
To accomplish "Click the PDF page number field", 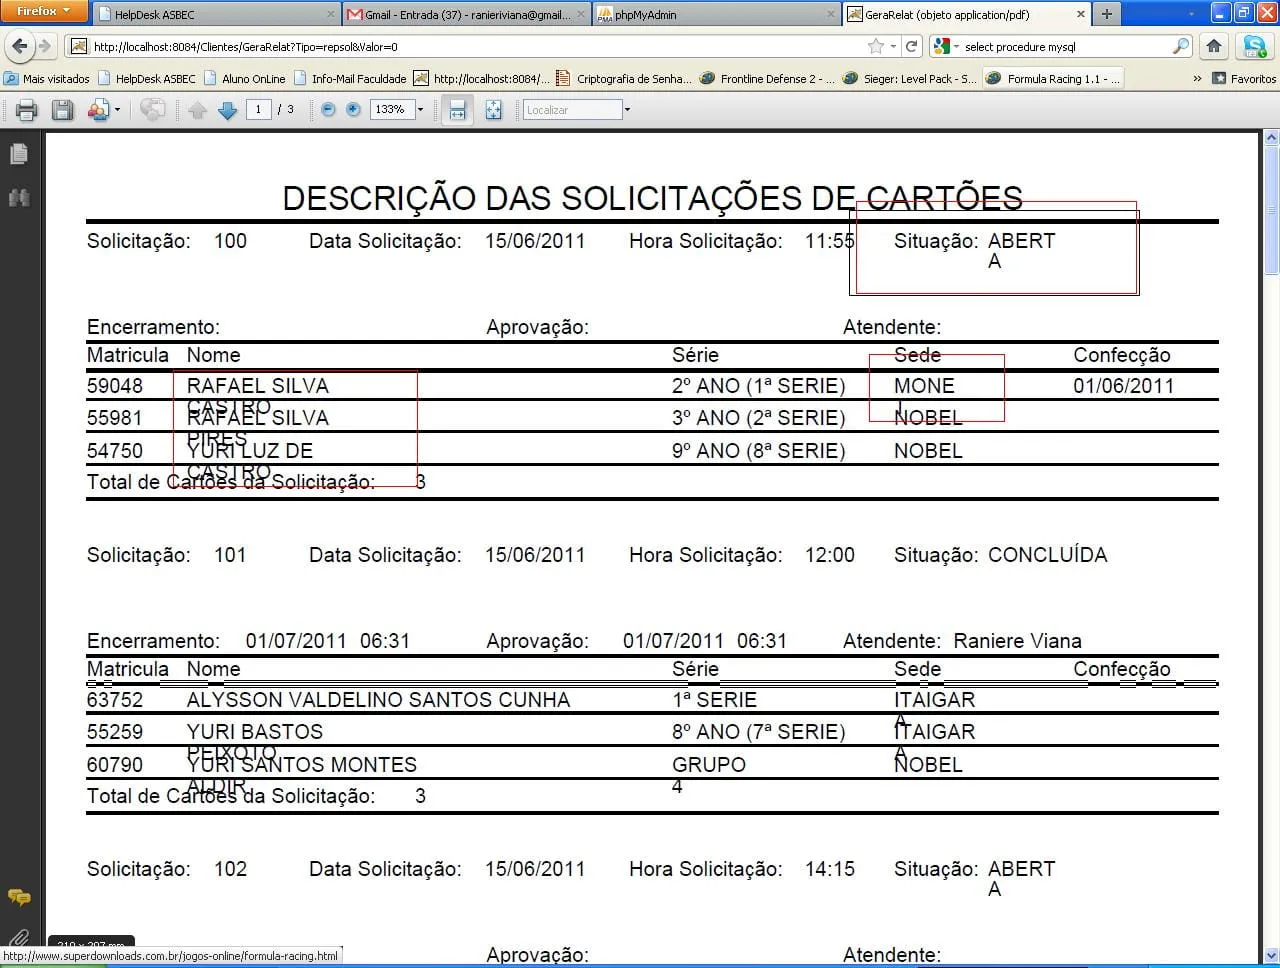I will [258, 110].
